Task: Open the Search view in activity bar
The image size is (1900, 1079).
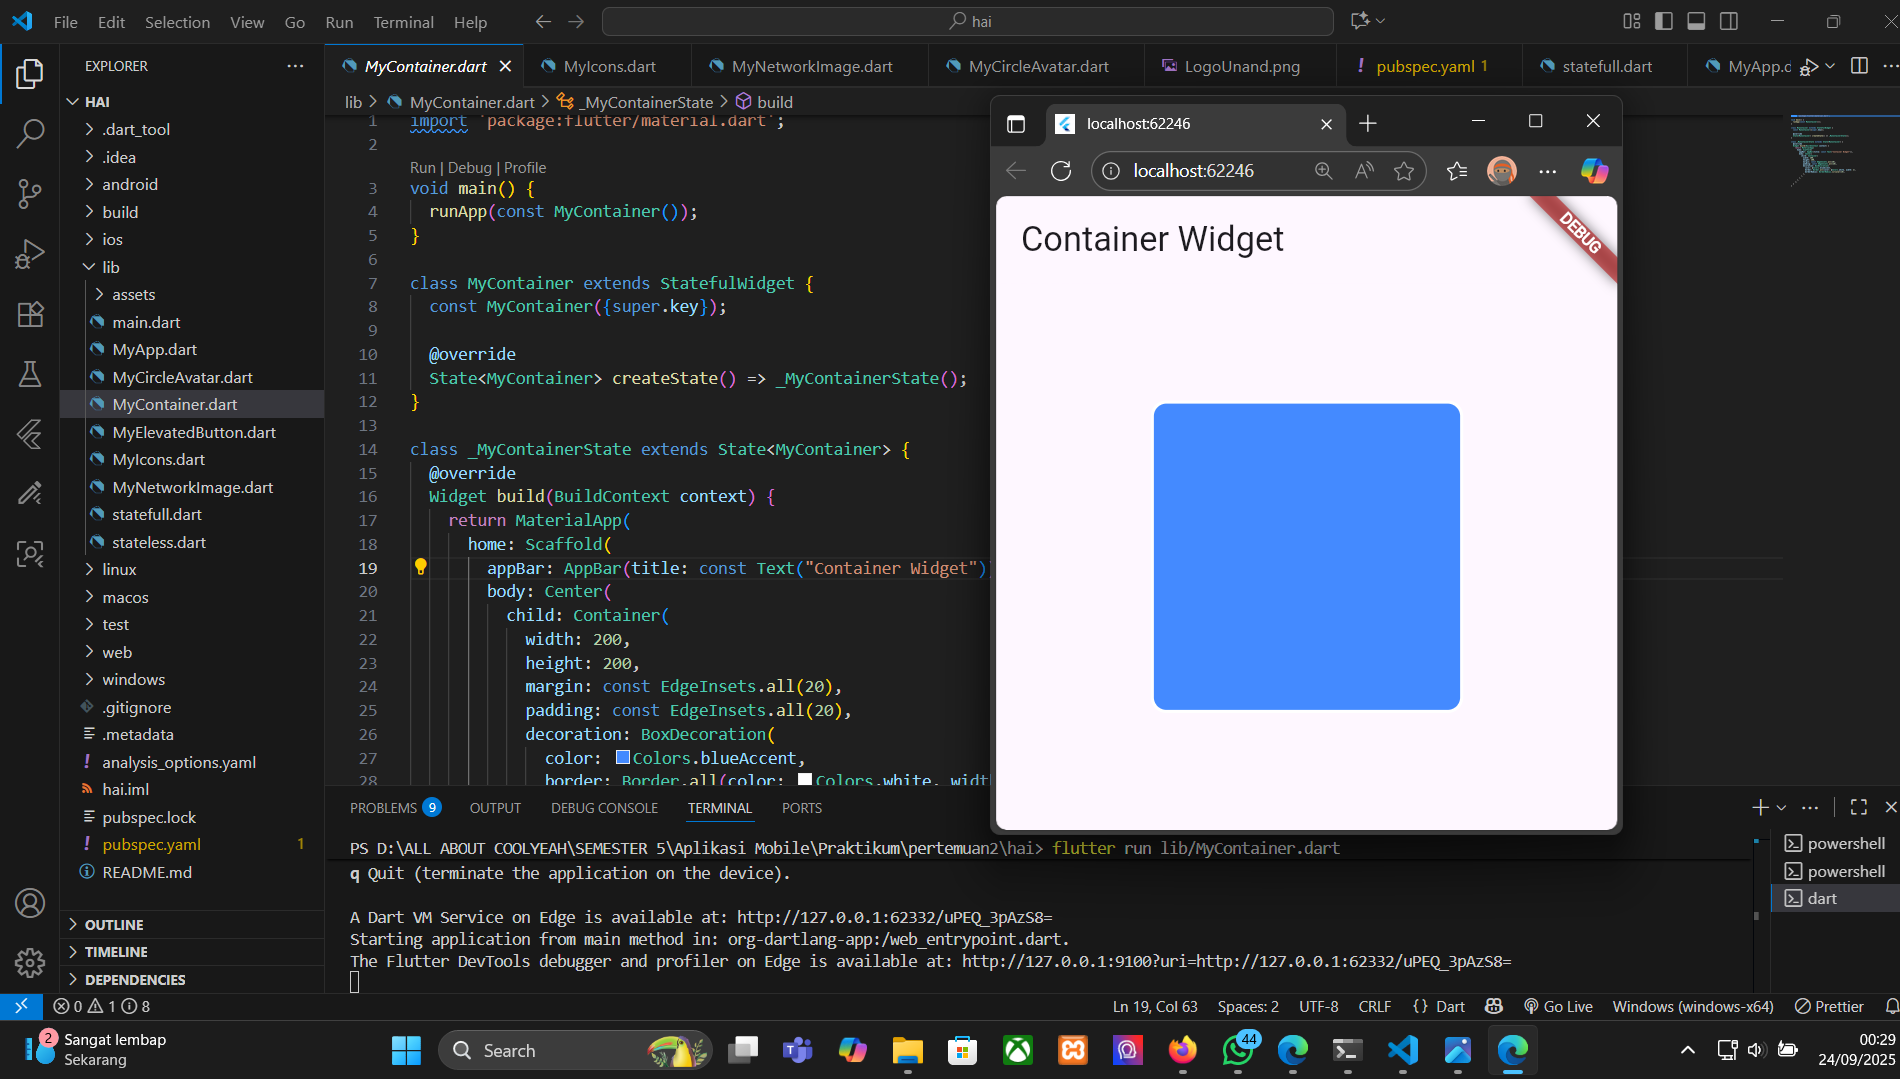Action: (x=30, y=132)
